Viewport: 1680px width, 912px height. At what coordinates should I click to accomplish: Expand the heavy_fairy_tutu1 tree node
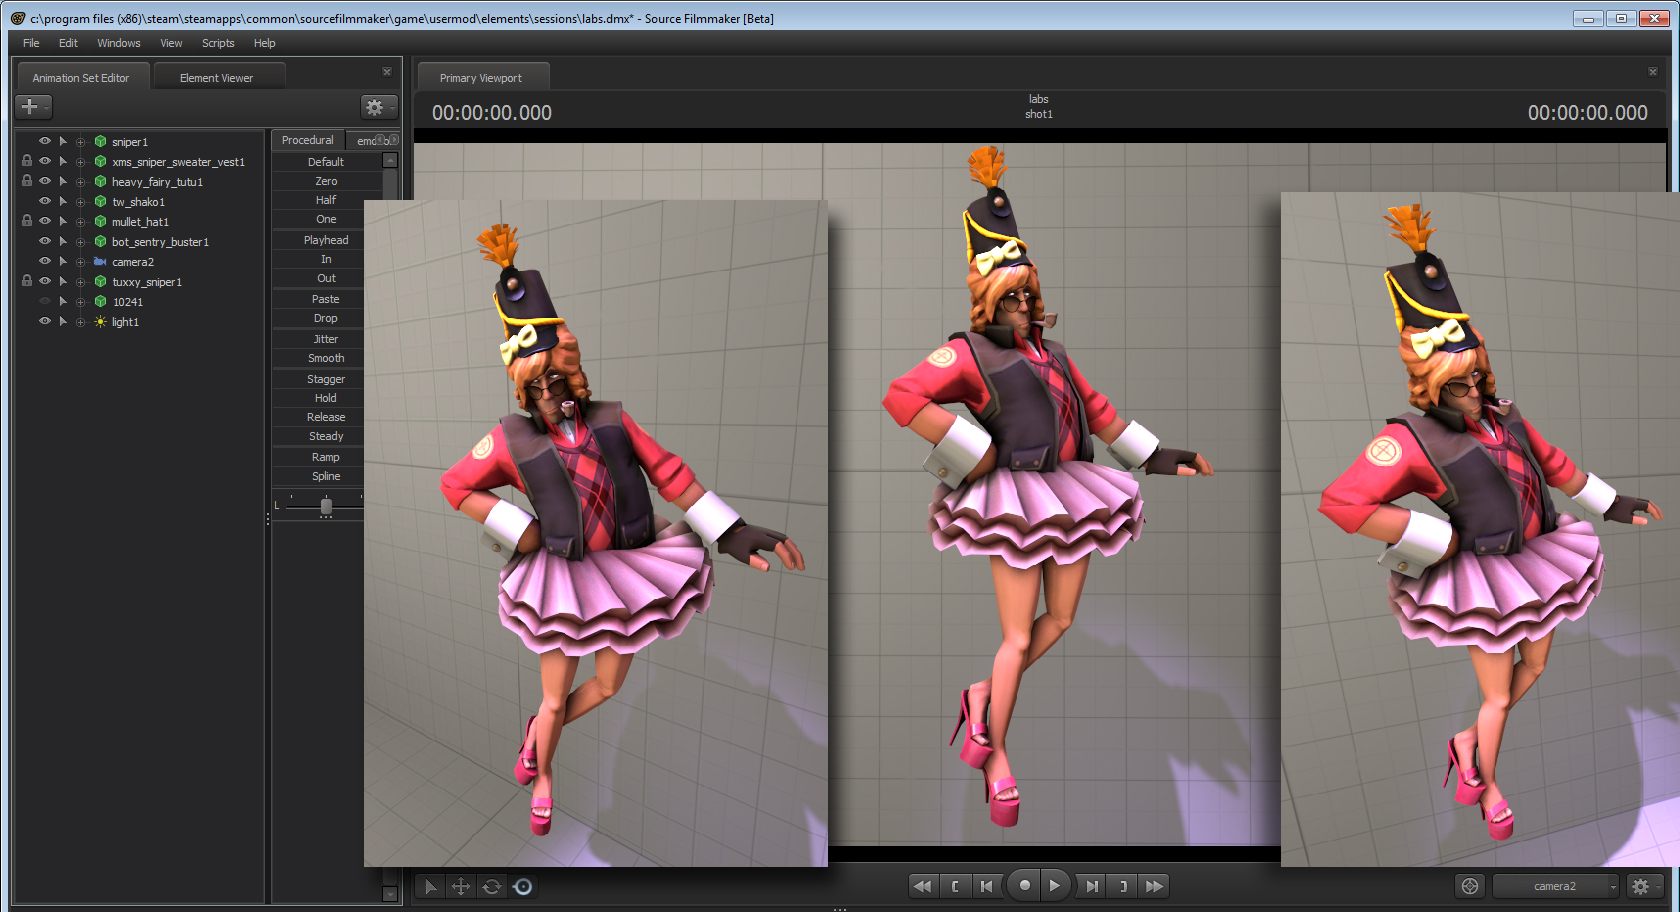(81, 182)
